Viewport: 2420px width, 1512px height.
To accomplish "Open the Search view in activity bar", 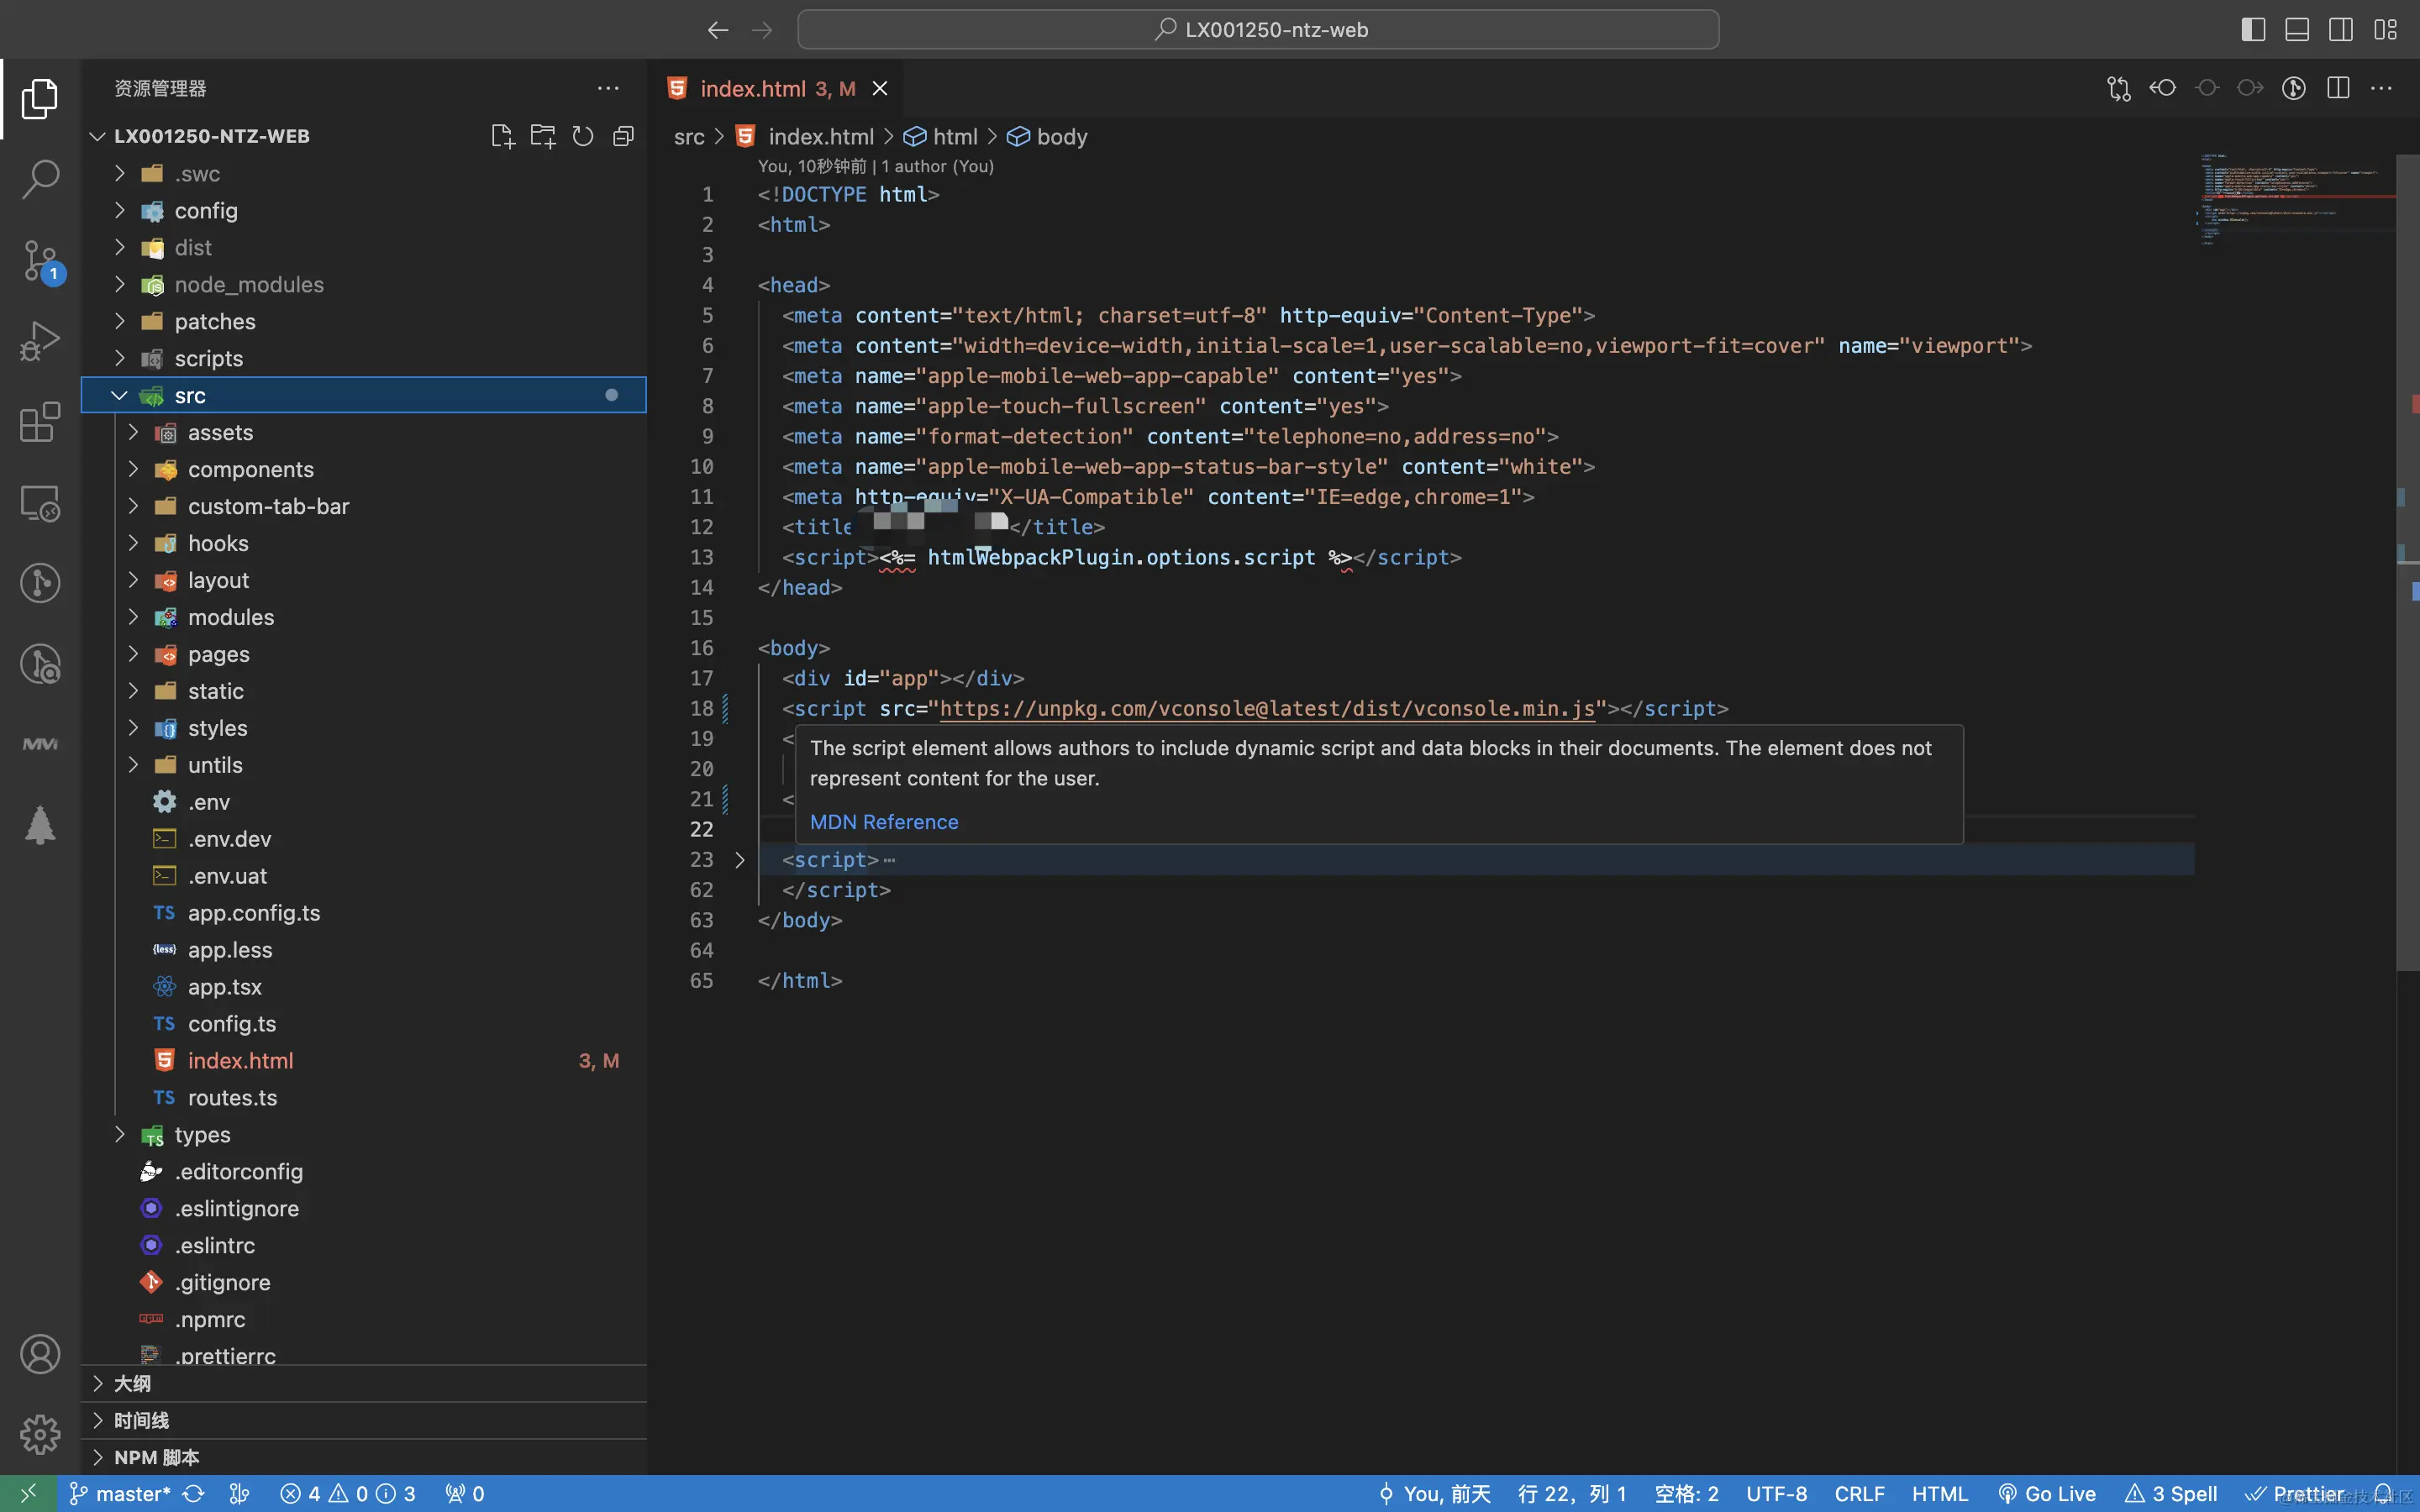I will (x=40, y=179).
